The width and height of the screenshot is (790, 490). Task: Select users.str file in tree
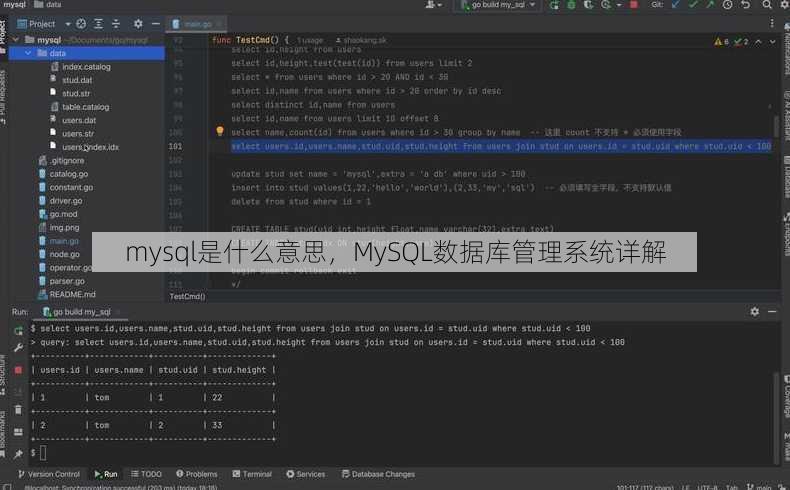pyautogui.click(x=78, y=133)
